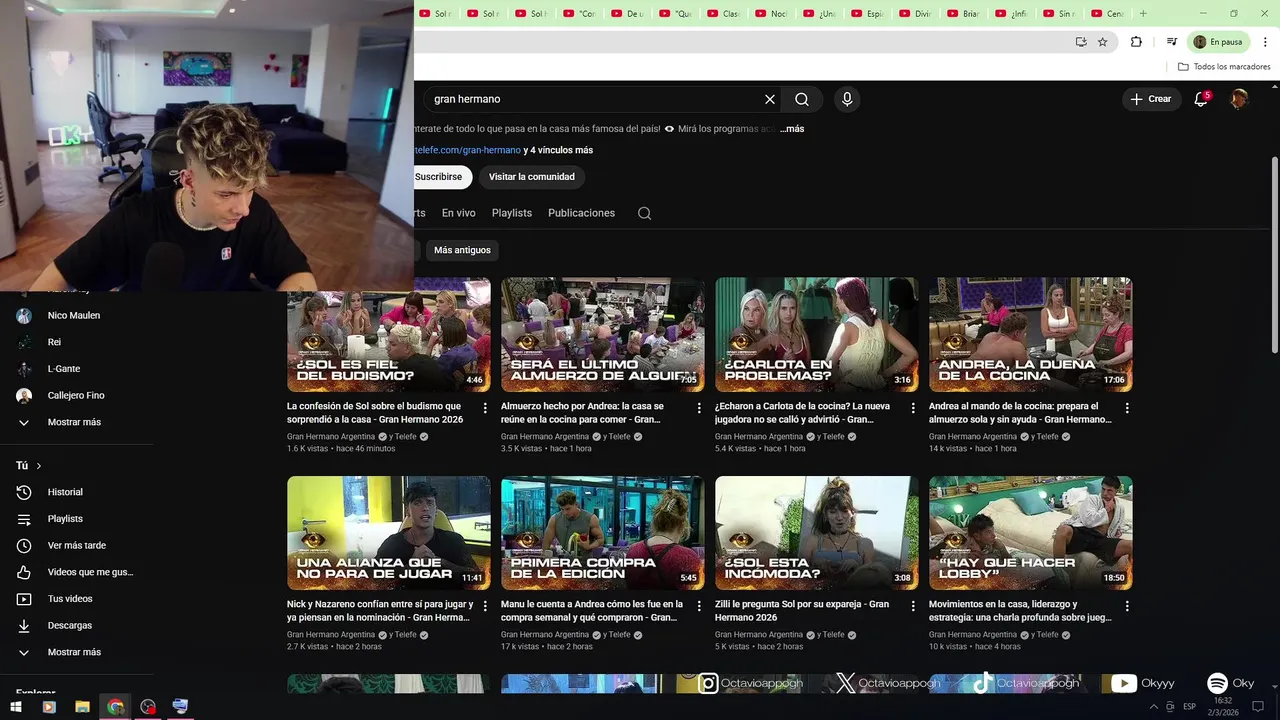Image resolution: width=1280 pixels, height=720 pixels.
Task: Open Chrome media controls icon
Action: [x=1172, y=42]
